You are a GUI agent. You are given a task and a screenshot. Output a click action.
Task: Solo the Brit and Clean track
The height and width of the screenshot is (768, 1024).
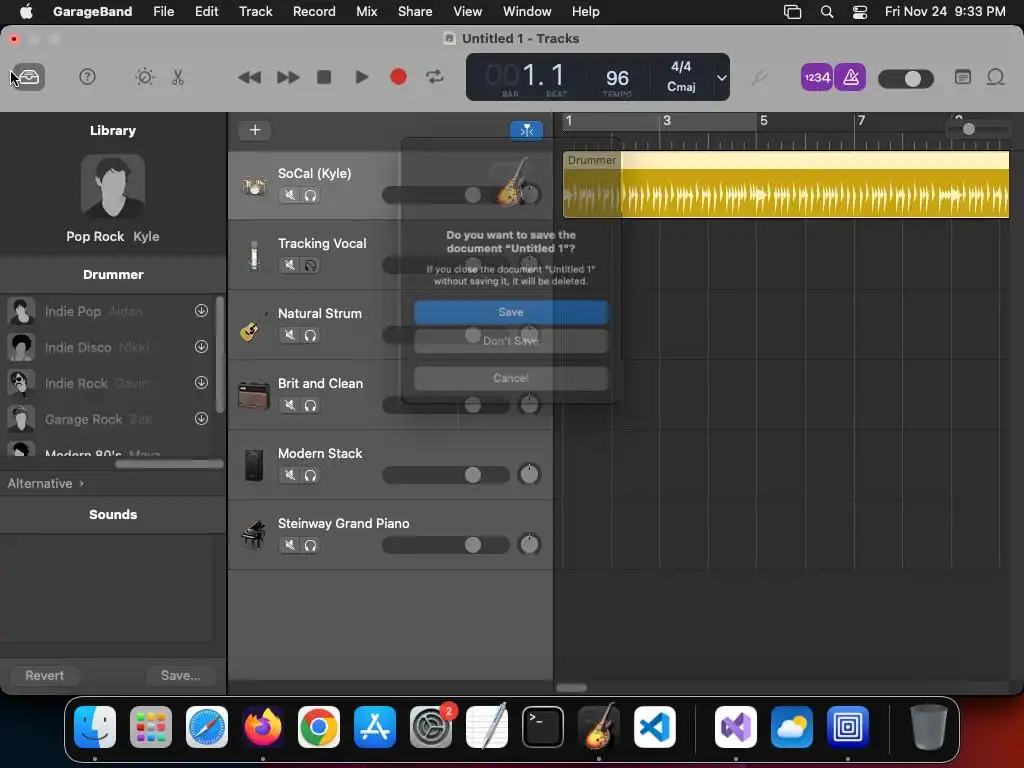(x=310, y=405)
